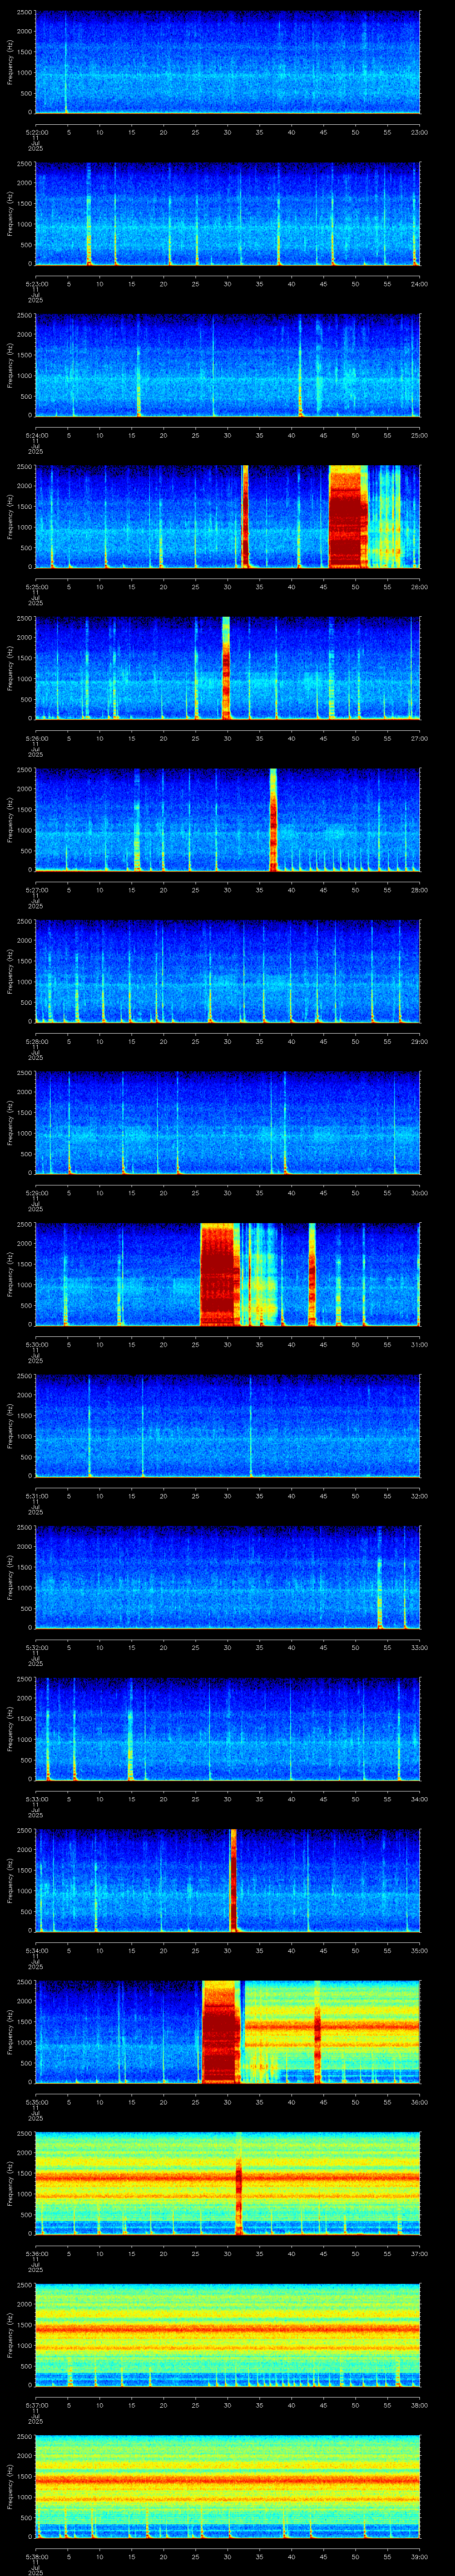Click the 5:35:00 start time label

point(37,2102)
